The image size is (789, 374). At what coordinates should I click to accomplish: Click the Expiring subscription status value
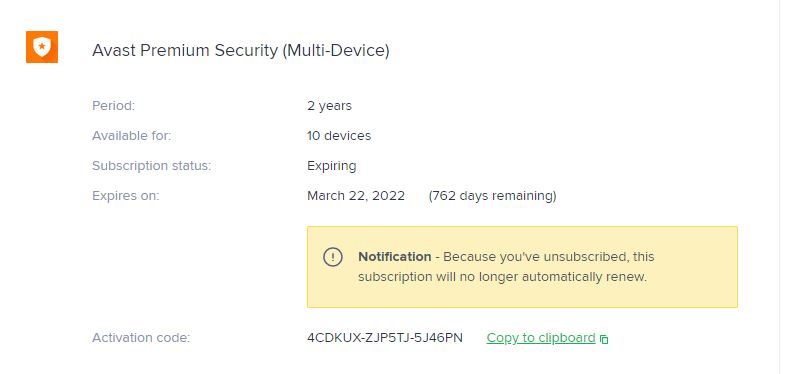(x=332, y=166)
